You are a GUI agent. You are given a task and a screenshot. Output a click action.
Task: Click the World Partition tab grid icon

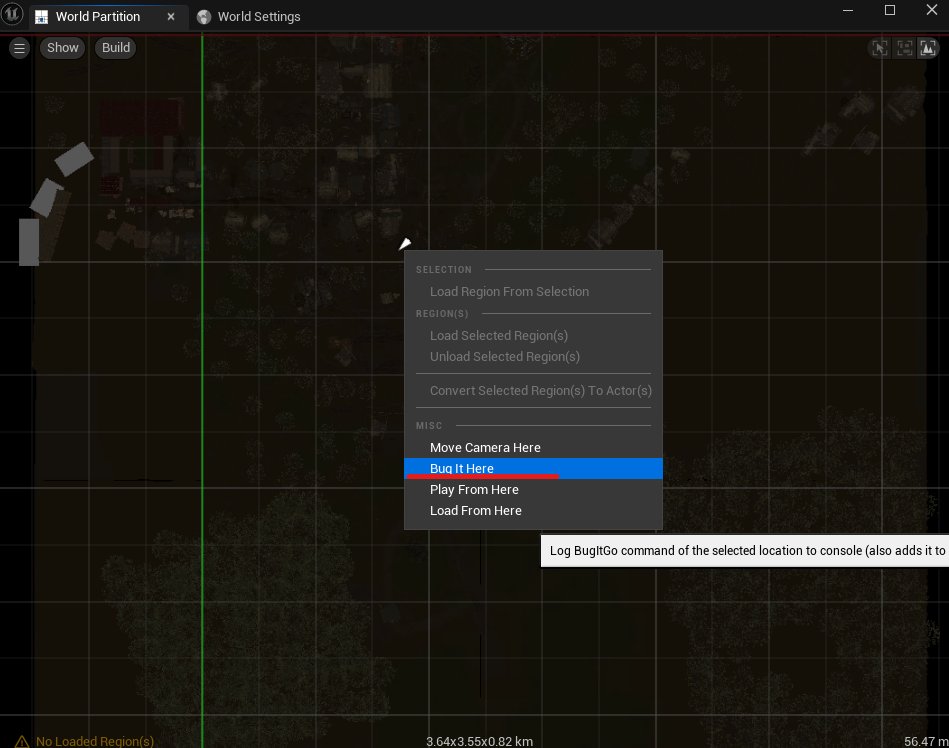point(41,17)
